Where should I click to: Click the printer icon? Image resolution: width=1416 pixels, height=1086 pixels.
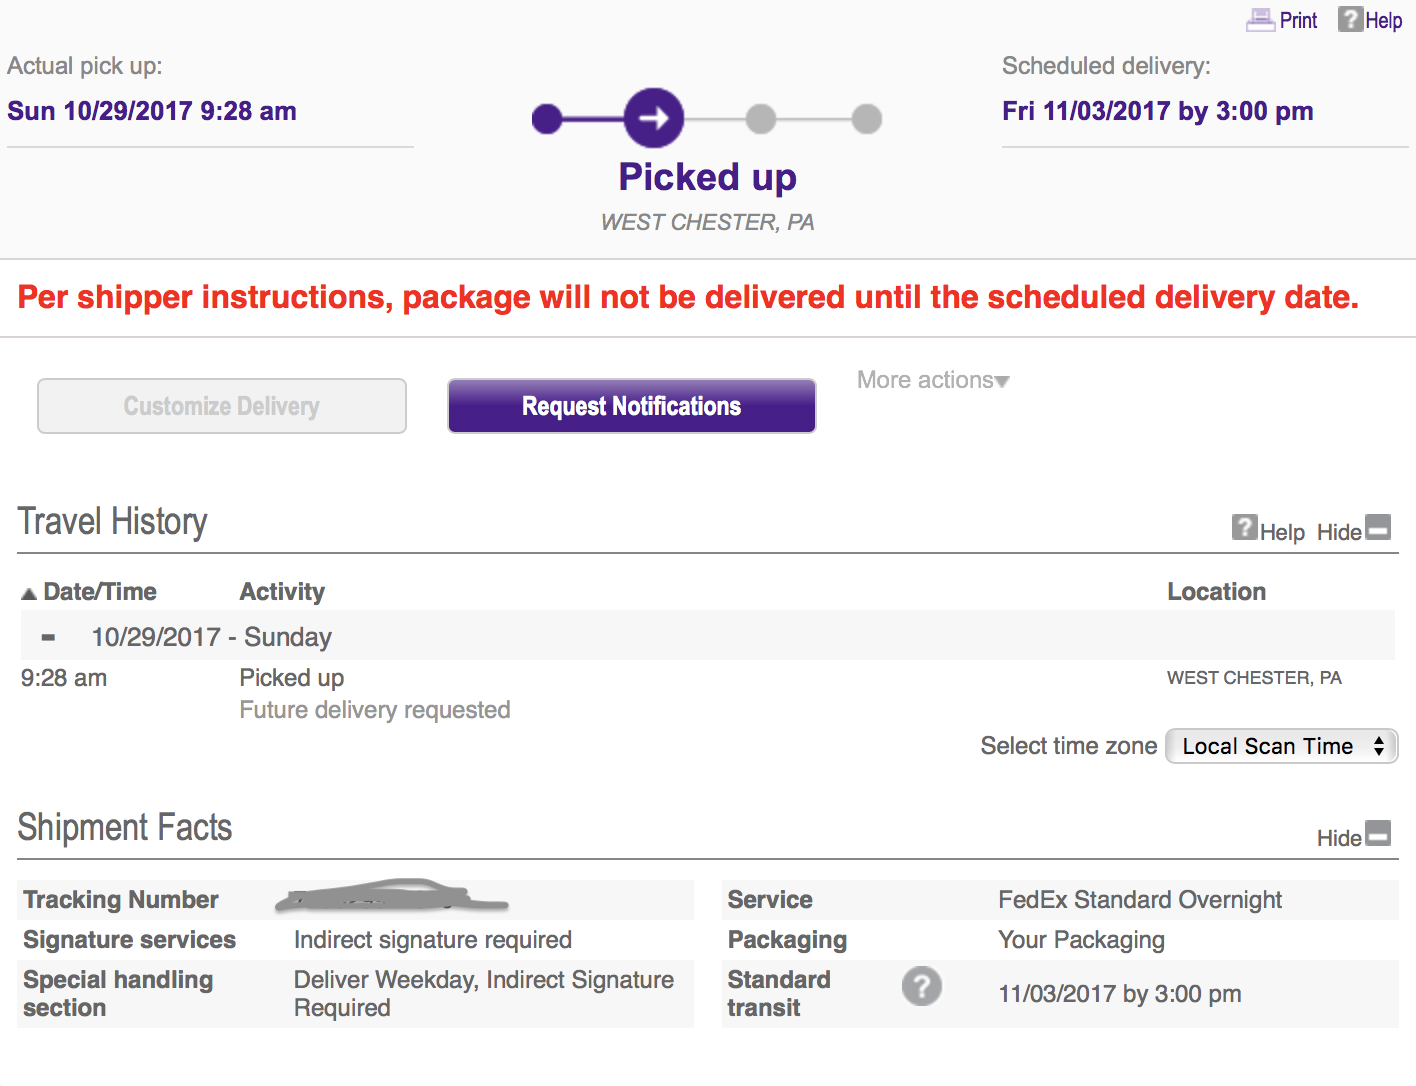coord(1260,20)
